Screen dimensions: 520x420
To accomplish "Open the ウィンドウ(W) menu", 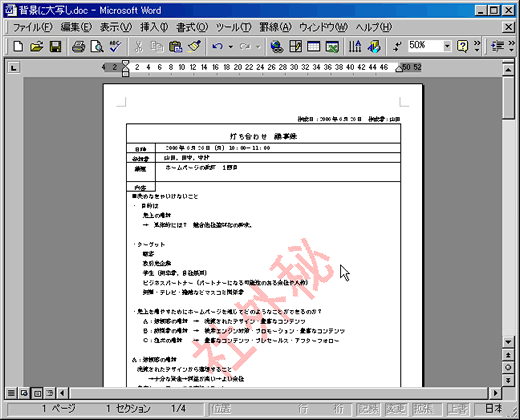I will pyautogui.click(x=323, y=27).
